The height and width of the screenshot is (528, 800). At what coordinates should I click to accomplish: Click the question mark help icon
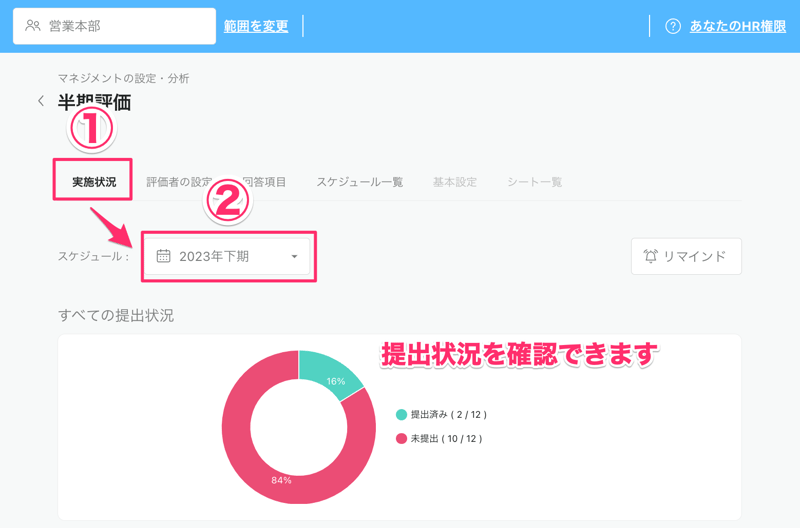(x=673, y=26)
